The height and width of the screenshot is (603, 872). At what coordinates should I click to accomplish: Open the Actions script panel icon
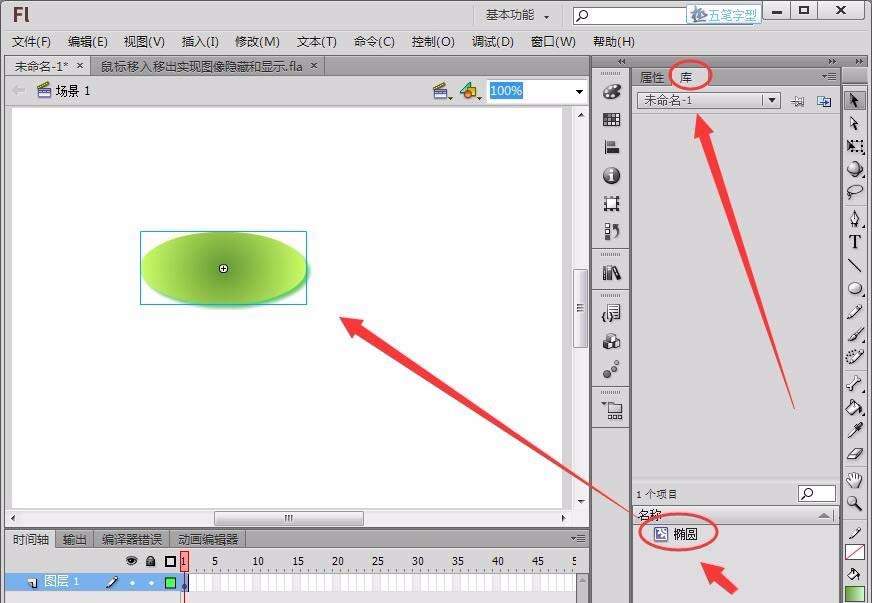point(612,313)
